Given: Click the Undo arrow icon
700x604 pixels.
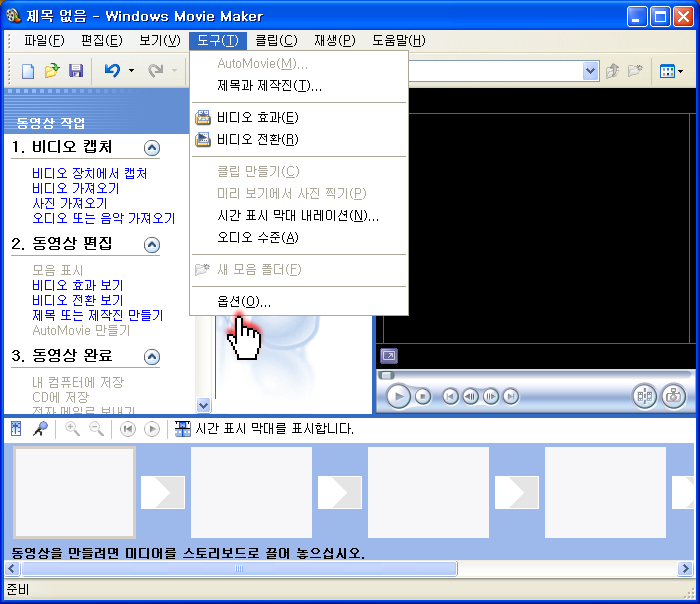Looking at the screenshot, I should coord(112,71).
